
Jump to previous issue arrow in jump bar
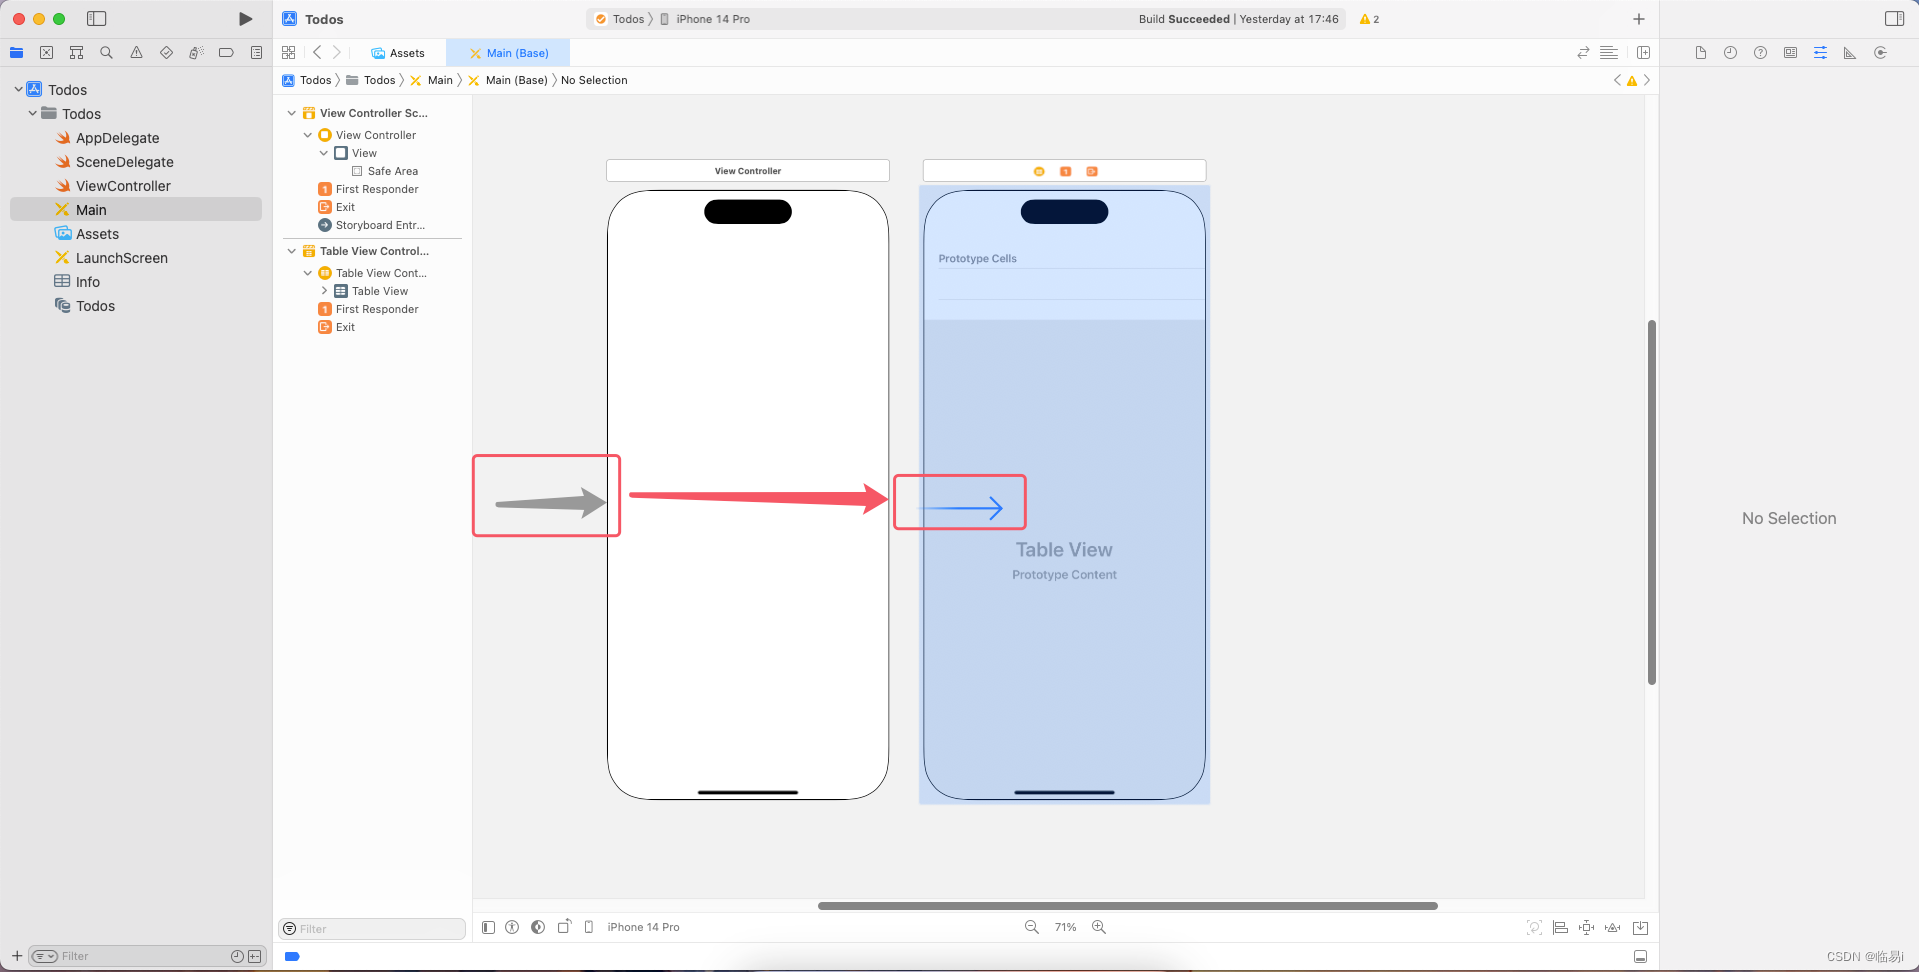(1617, 80)
